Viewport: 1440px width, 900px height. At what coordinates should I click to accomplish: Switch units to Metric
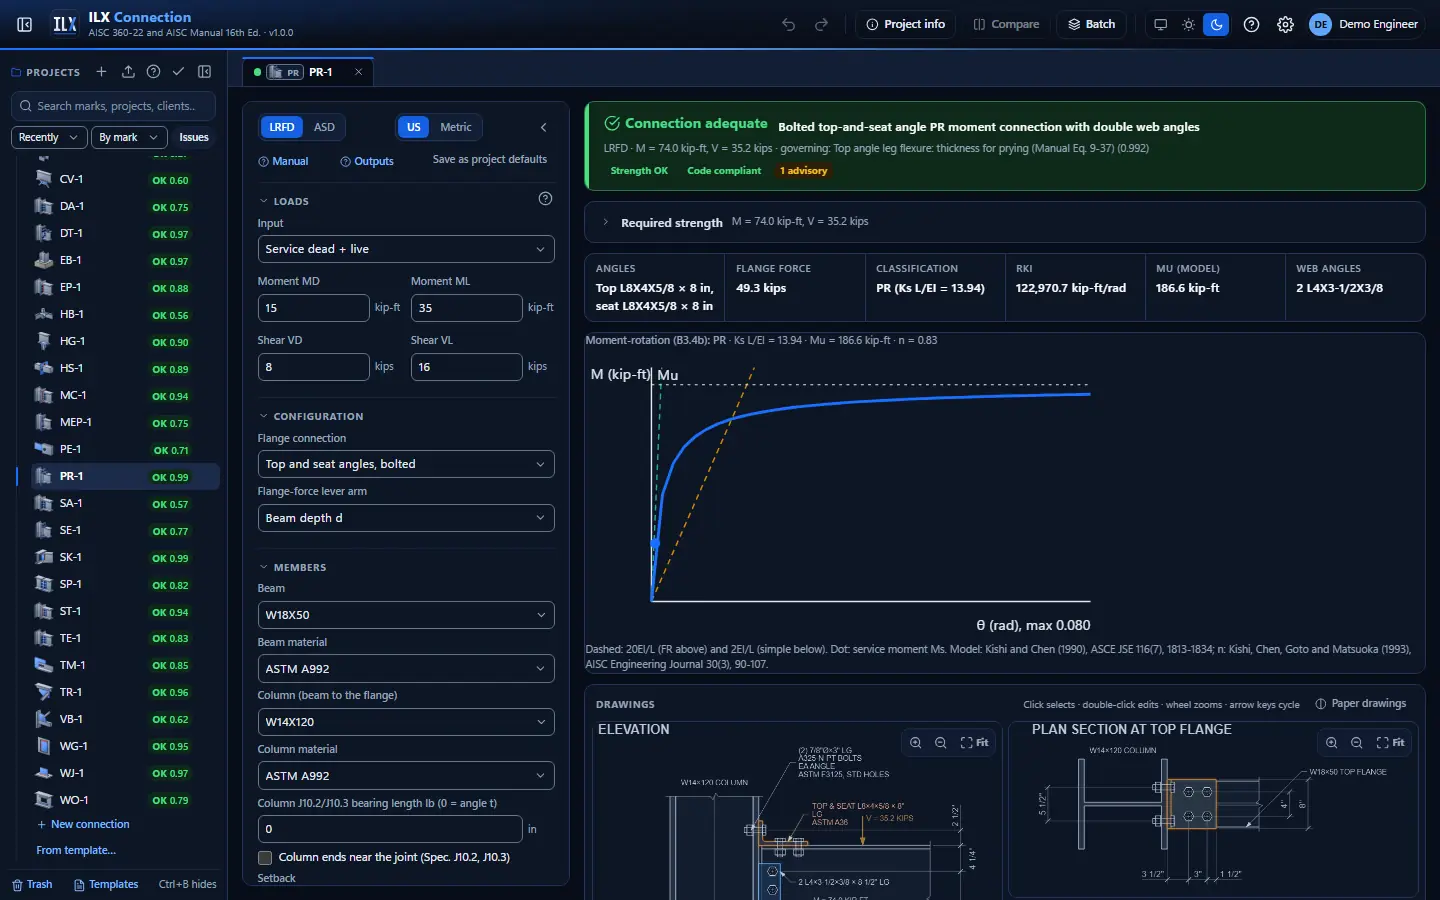coord(456,127)
